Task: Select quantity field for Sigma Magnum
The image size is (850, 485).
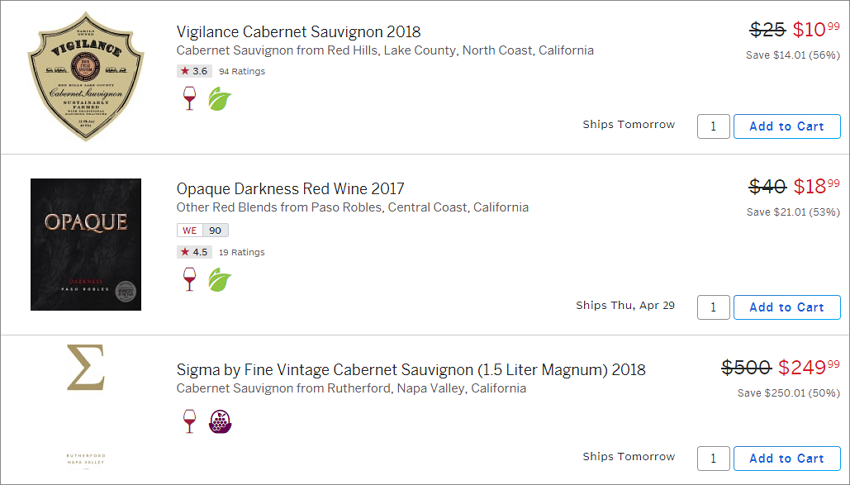Action: [713, 458]
